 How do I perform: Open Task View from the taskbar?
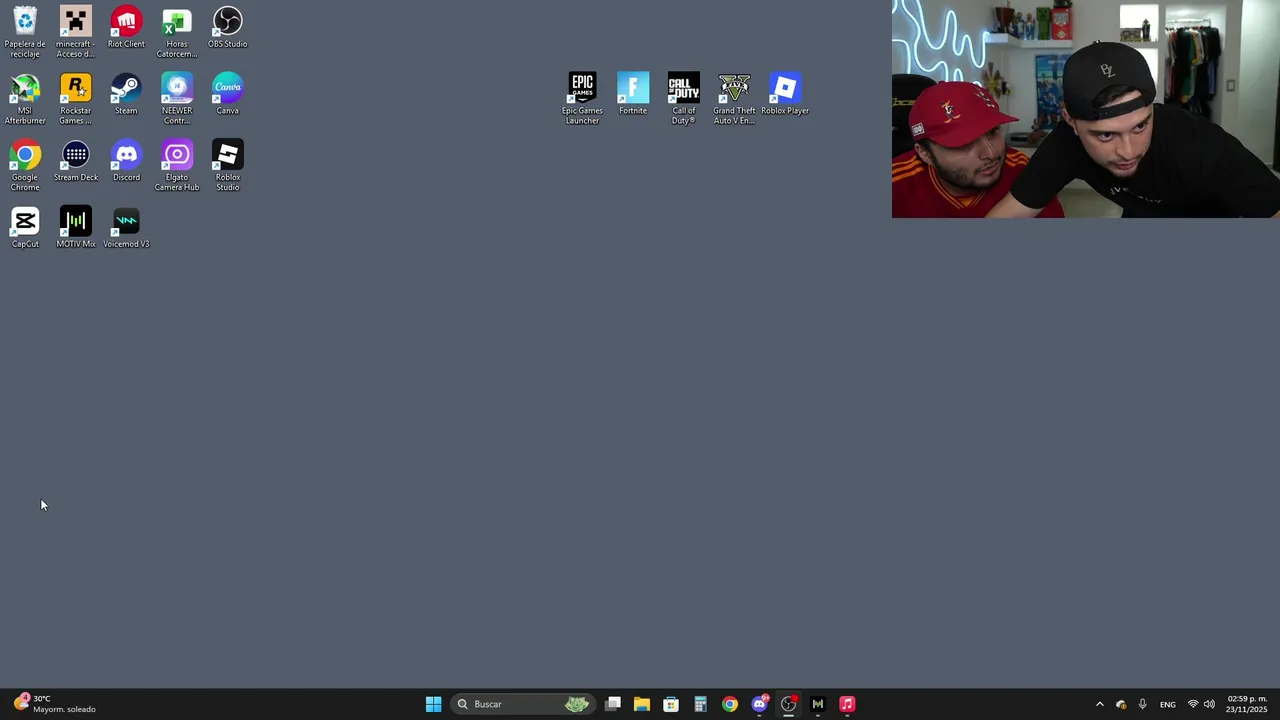click(613, 704)
